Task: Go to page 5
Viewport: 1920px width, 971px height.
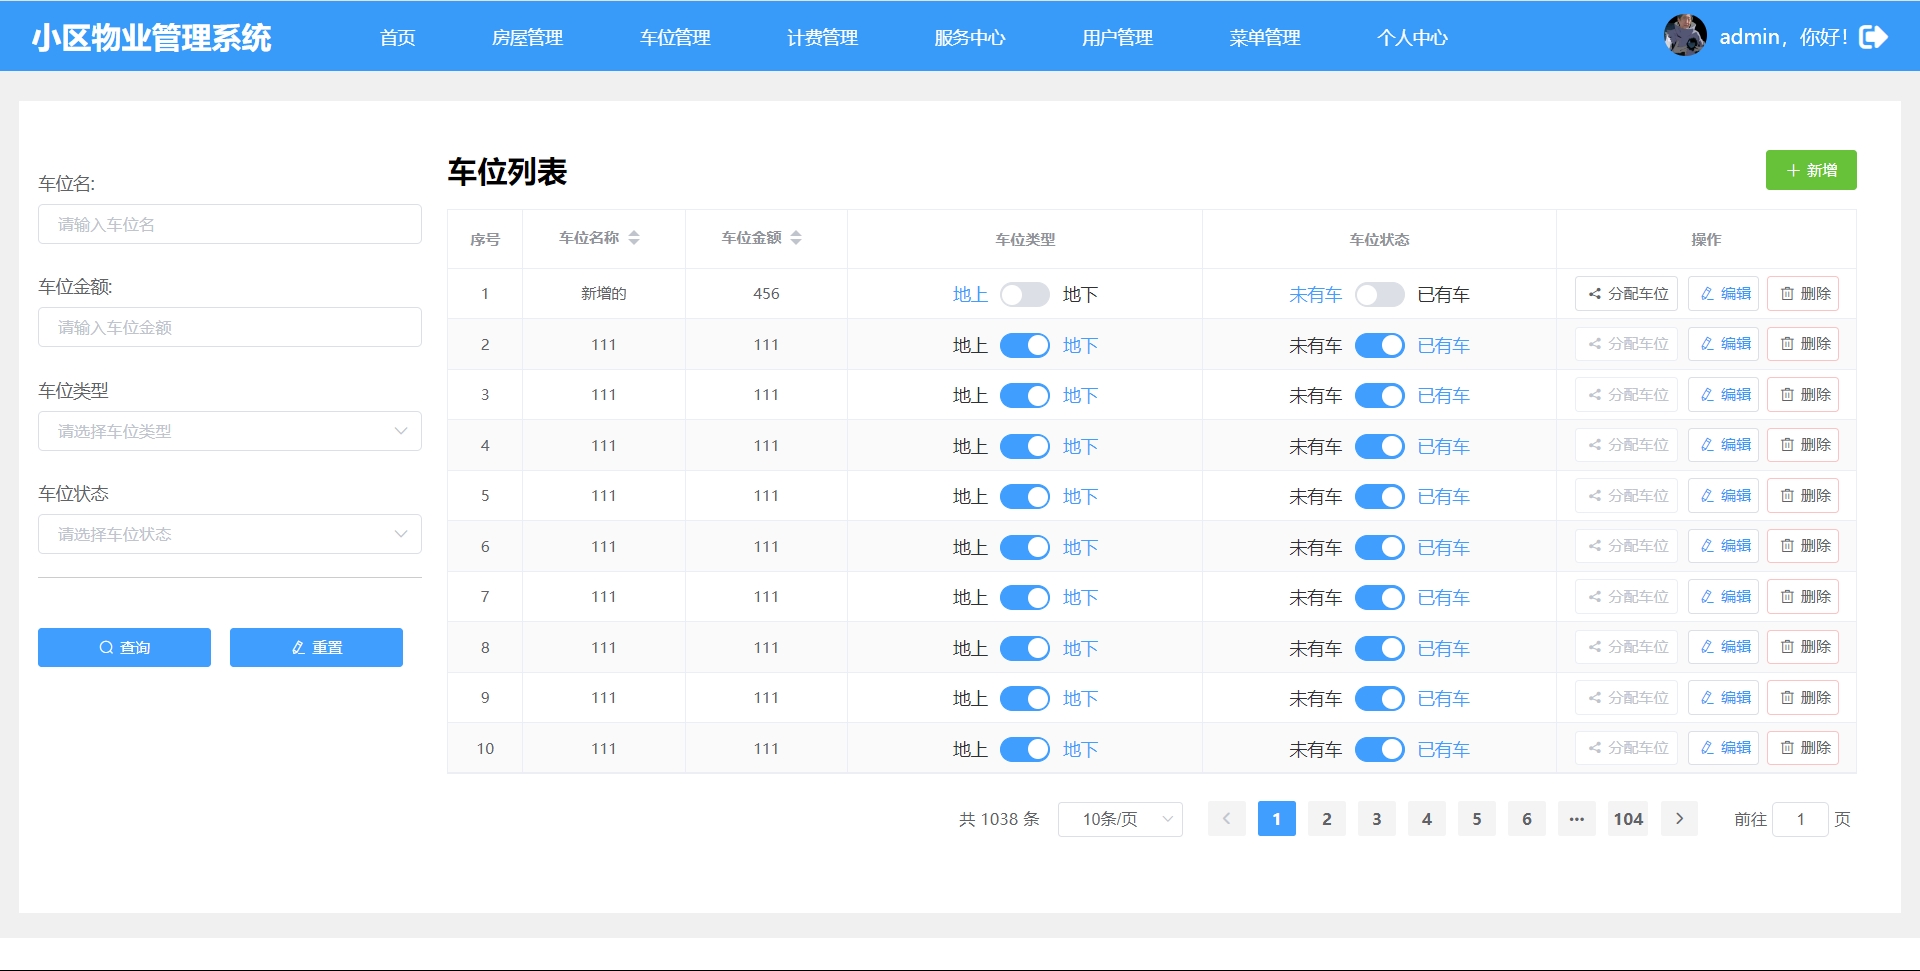Action: tap(1477, 819)
